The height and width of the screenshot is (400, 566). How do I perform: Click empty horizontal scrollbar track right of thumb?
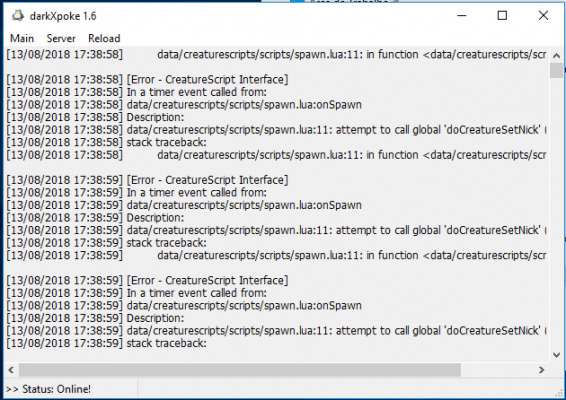(x=498, y=370)
